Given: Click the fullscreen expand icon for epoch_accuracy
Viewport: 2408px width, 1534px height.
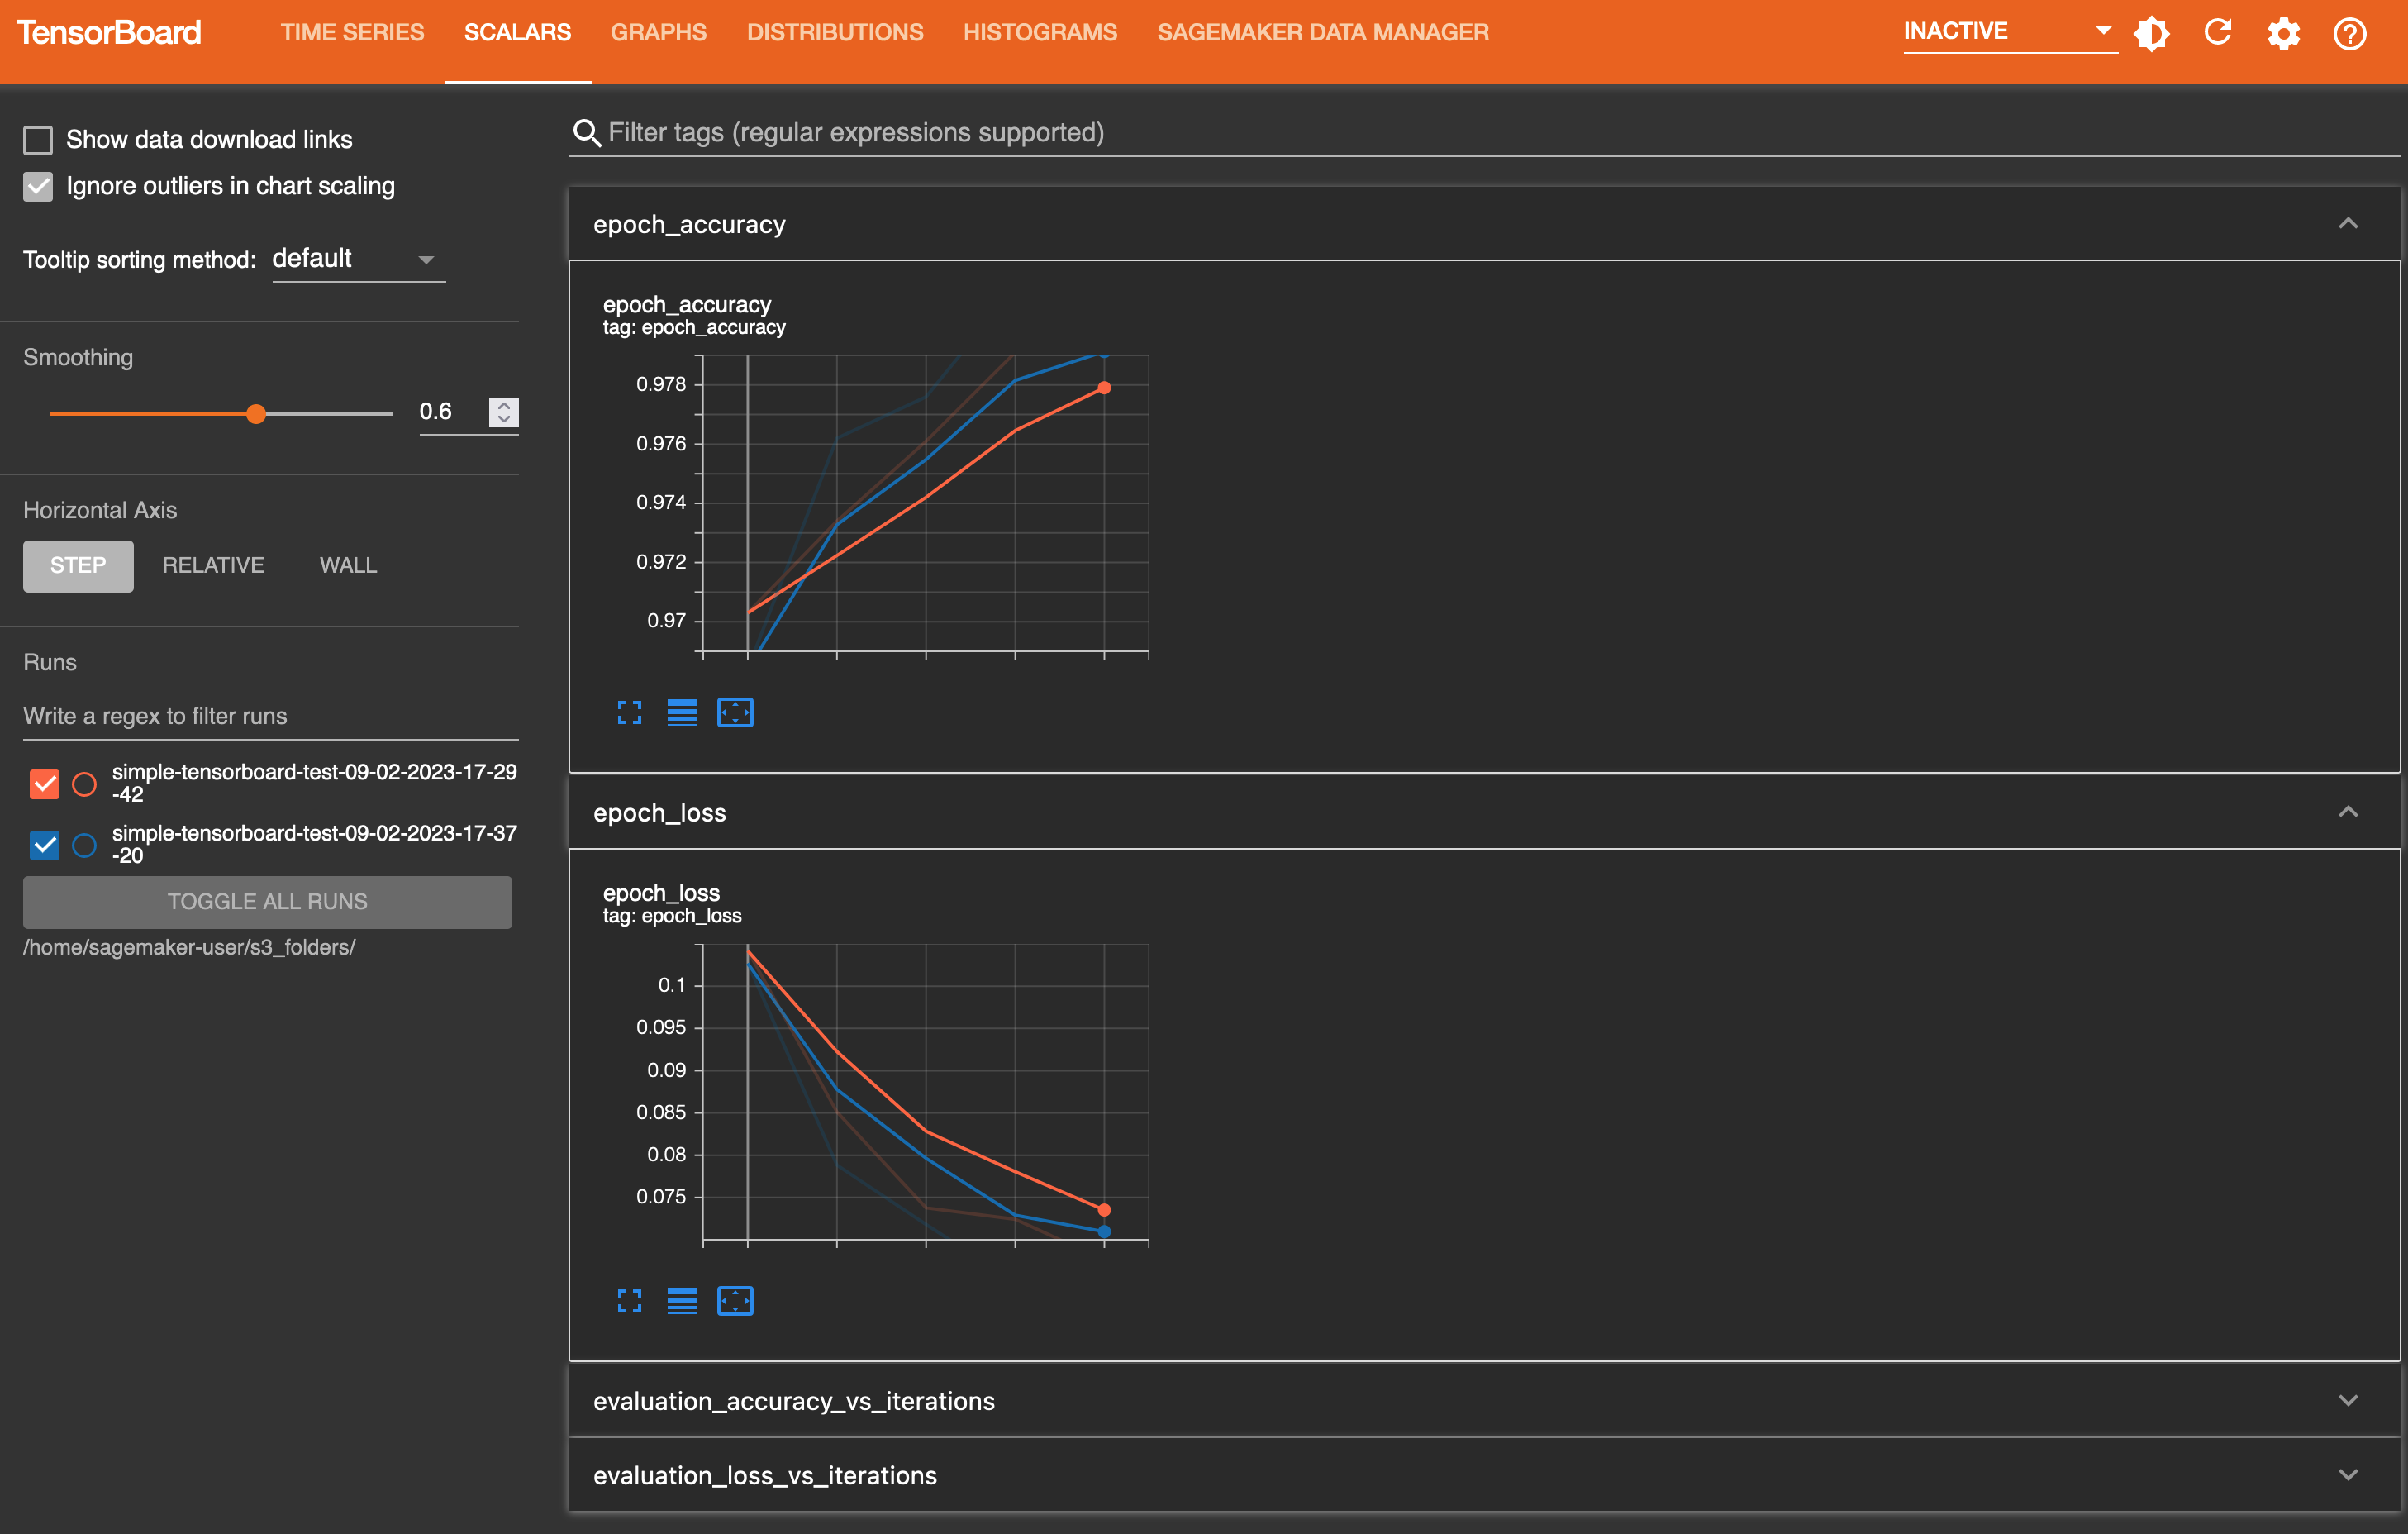Looking at the screenshot, I should pos(628,711).
